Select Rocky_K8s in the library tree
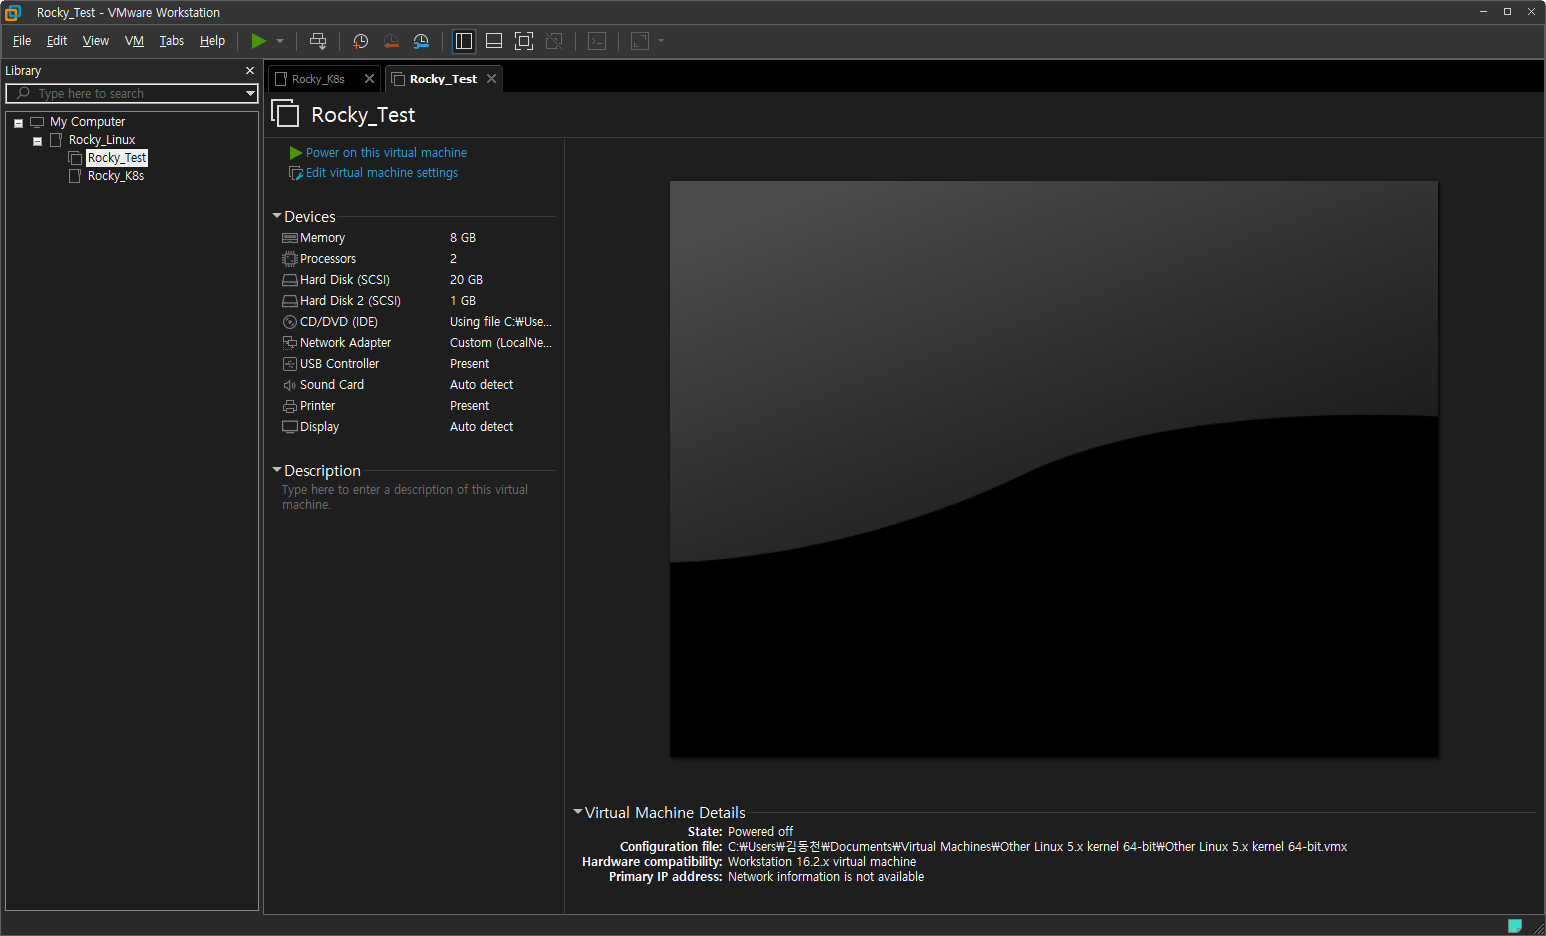The width and height of the screenshot is (1546, 936). point(115,176)
